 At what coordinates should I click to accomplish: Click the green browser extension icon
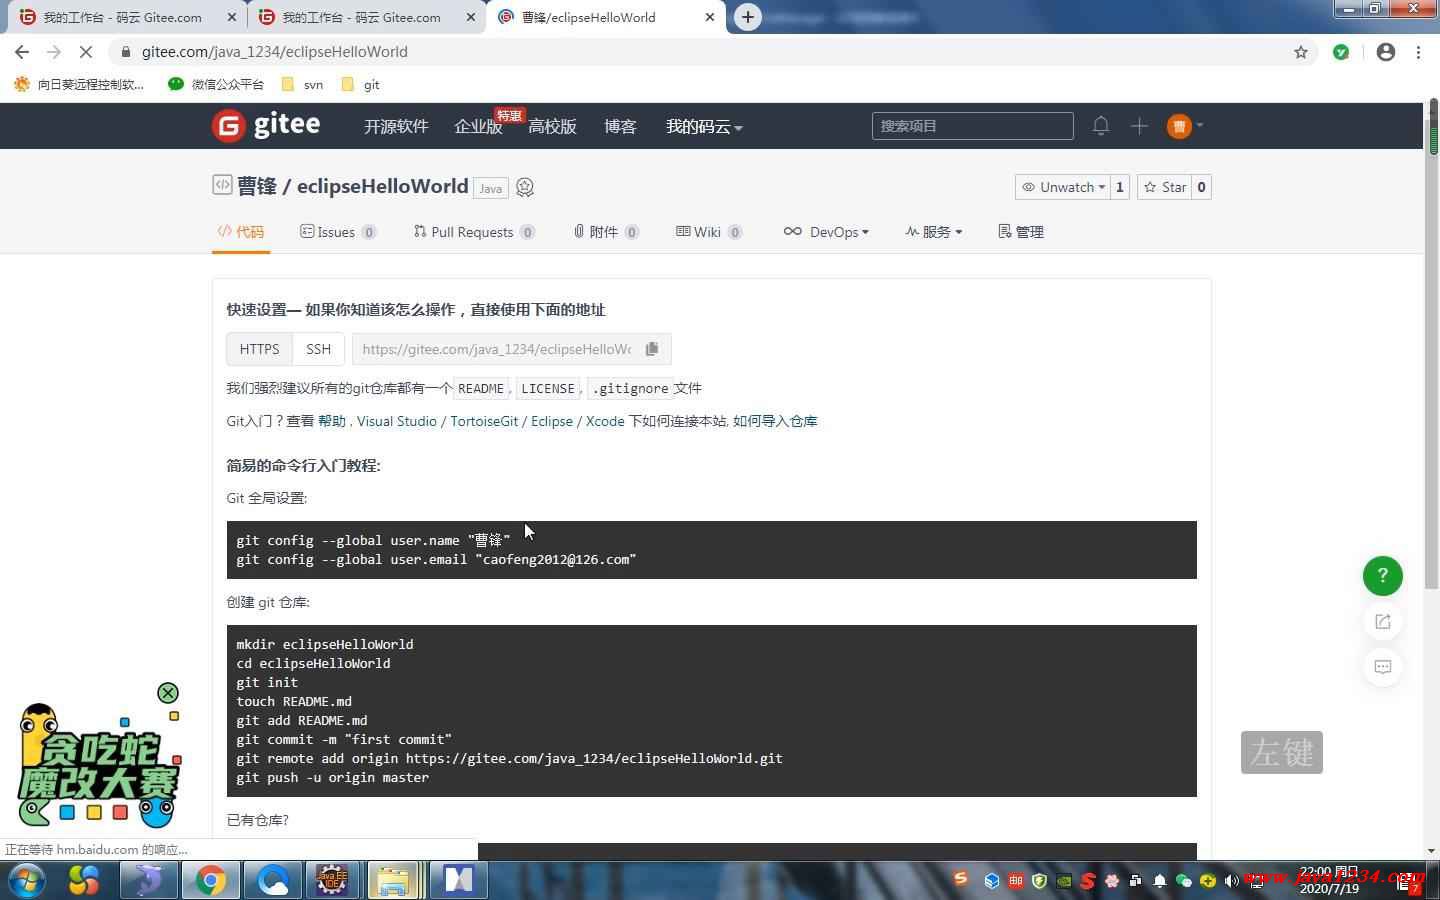click(x=1341, y=52)
